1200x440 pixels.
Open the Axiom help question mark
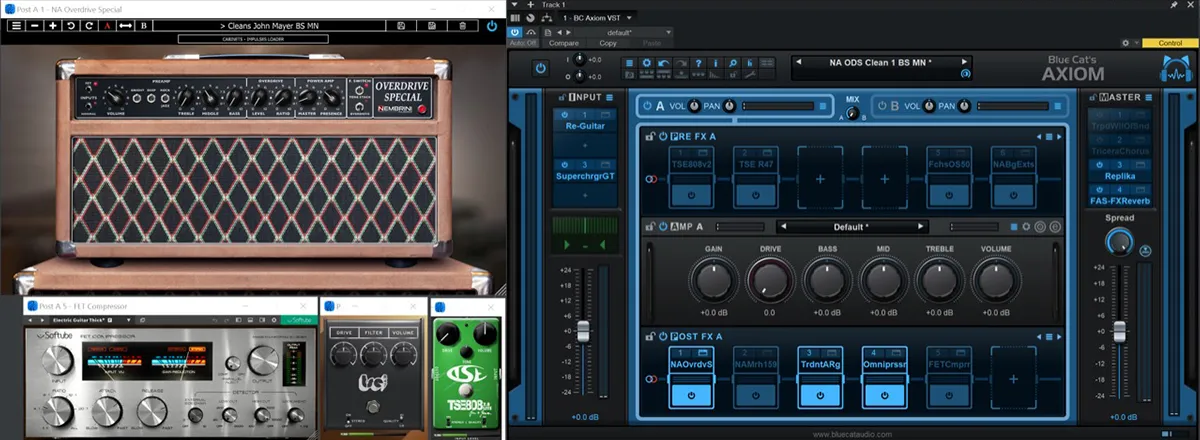[700, 64]
